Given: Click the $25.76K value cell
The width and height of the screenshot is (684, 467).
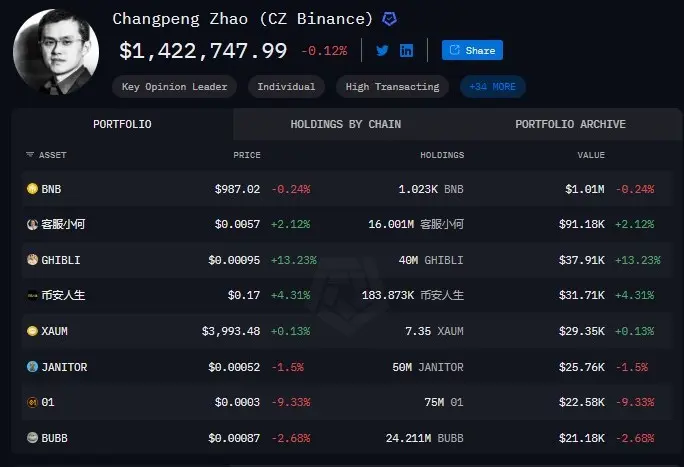Looking at the screenshot, I should pyautogui.click(x=582, y=367).
